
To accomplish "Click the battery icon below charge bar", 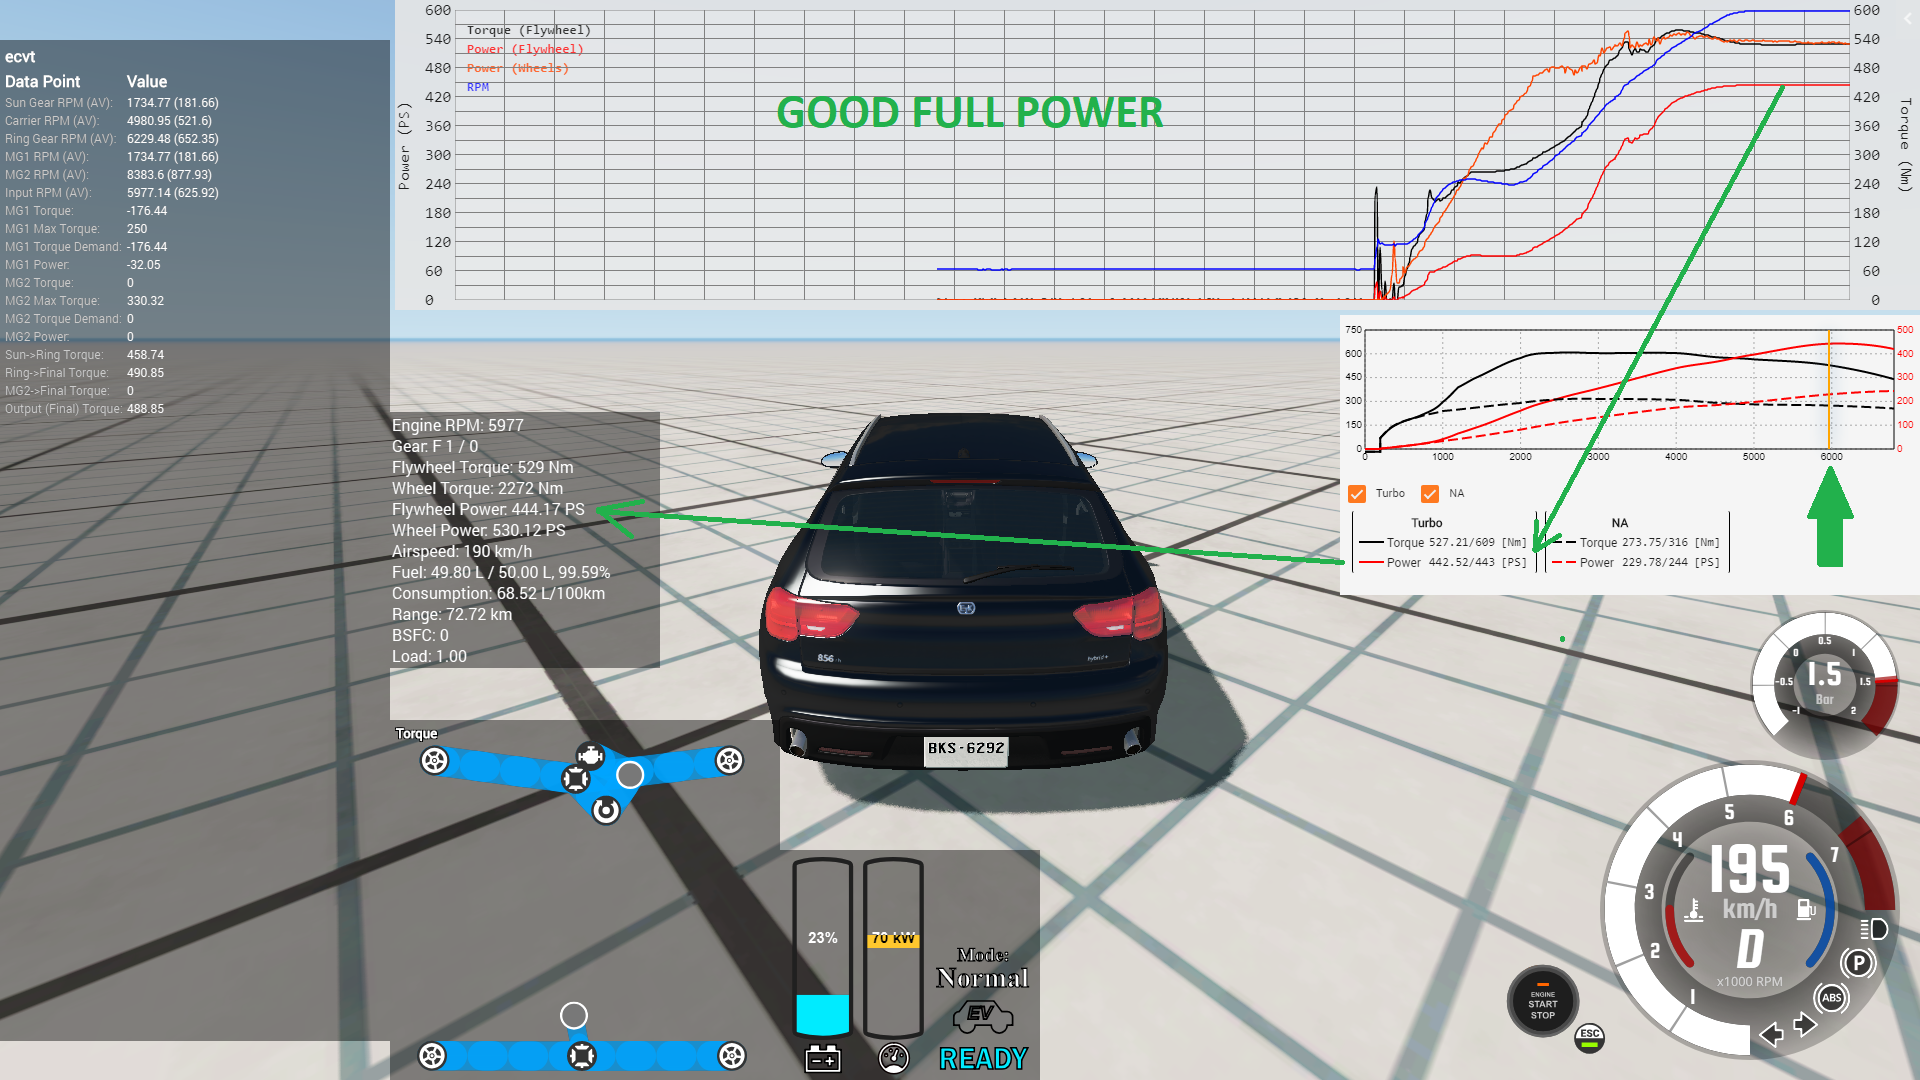I will 823,1058.
